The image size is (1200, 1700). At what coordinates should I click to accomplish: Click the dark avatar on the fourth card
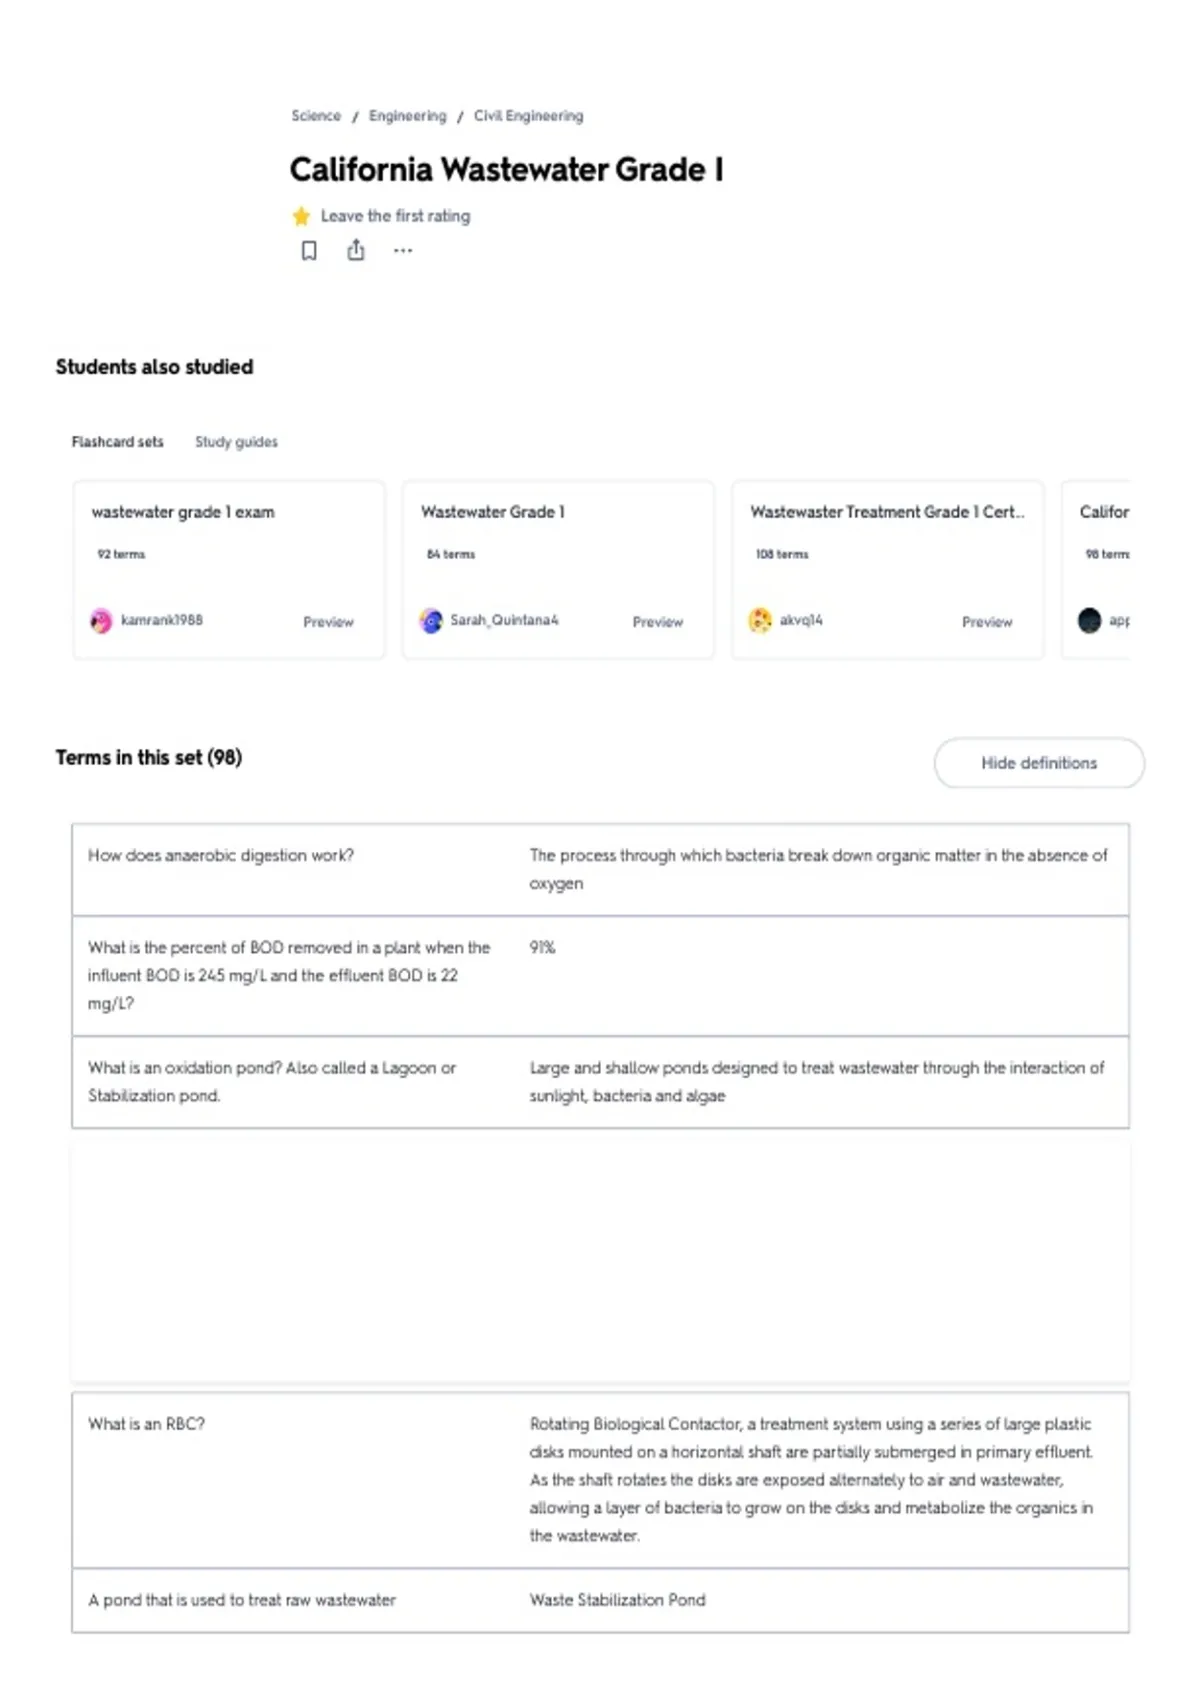pos(1089,621)
